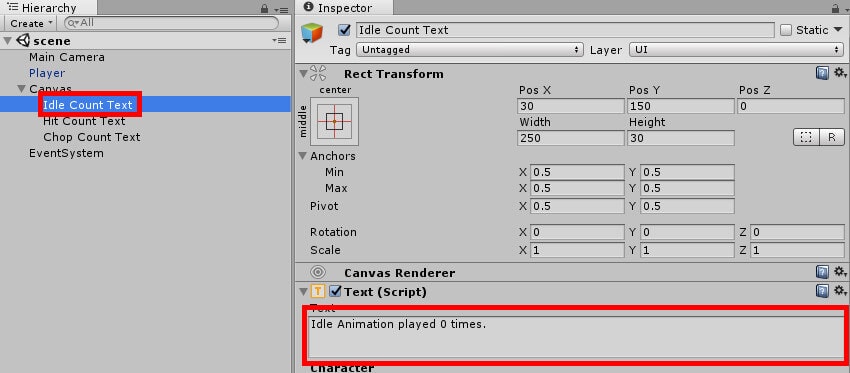This screenshot has width=850, height=373.
Task: Open the Static flags dropdown arrow
Action: tap(839, 30)
